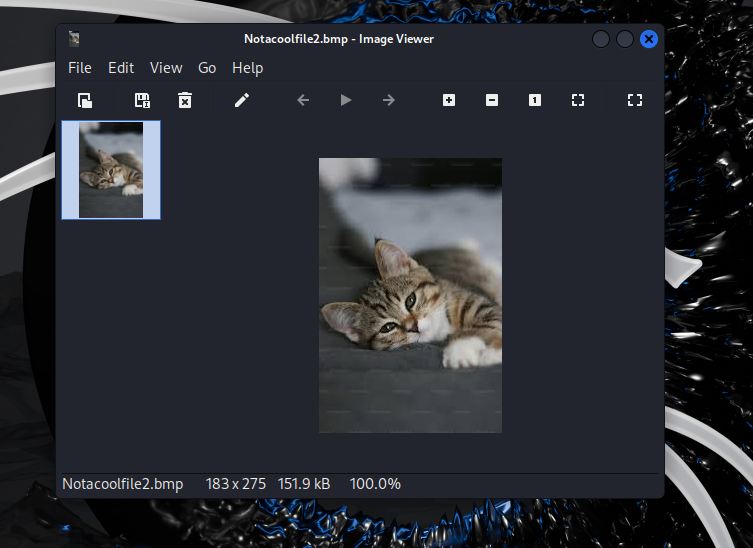Viewport: 753px width, 548px height.
Task: Click the 100.0% zoom level text
Action: point(375,484)
